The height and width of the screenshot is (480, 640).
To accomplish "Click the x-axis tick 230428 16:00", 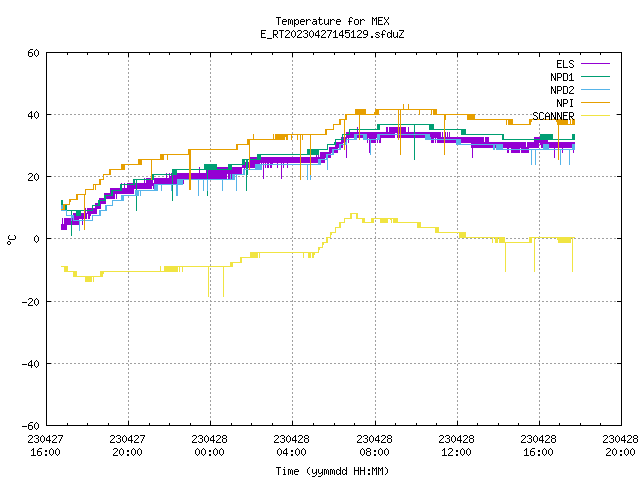I will (538, 446).
